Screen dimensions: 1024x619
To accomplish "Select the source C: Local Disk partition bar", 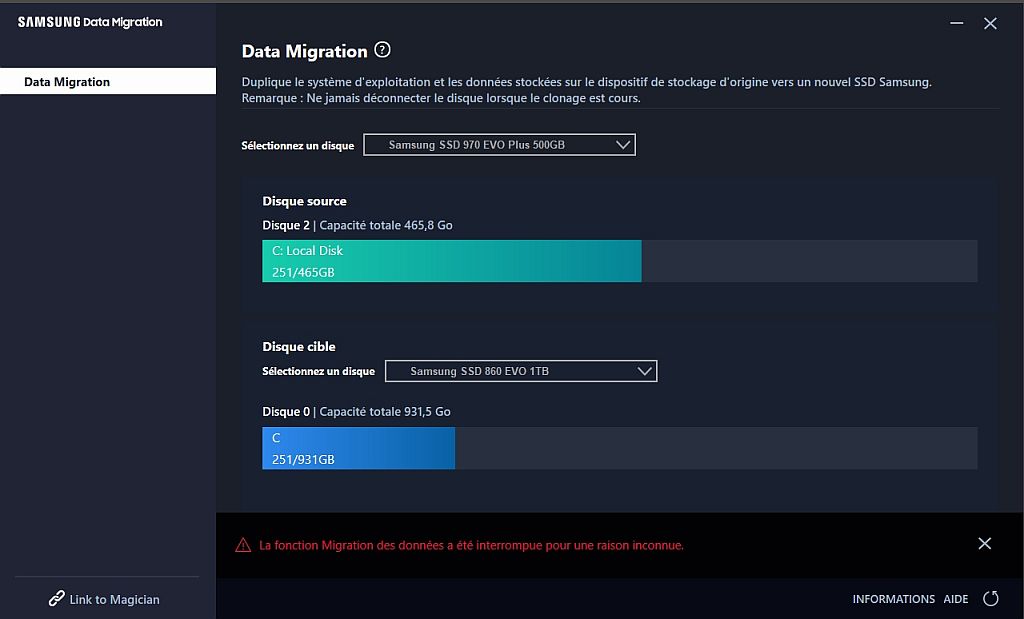I will pyautogui.click(x=452, y=261).
